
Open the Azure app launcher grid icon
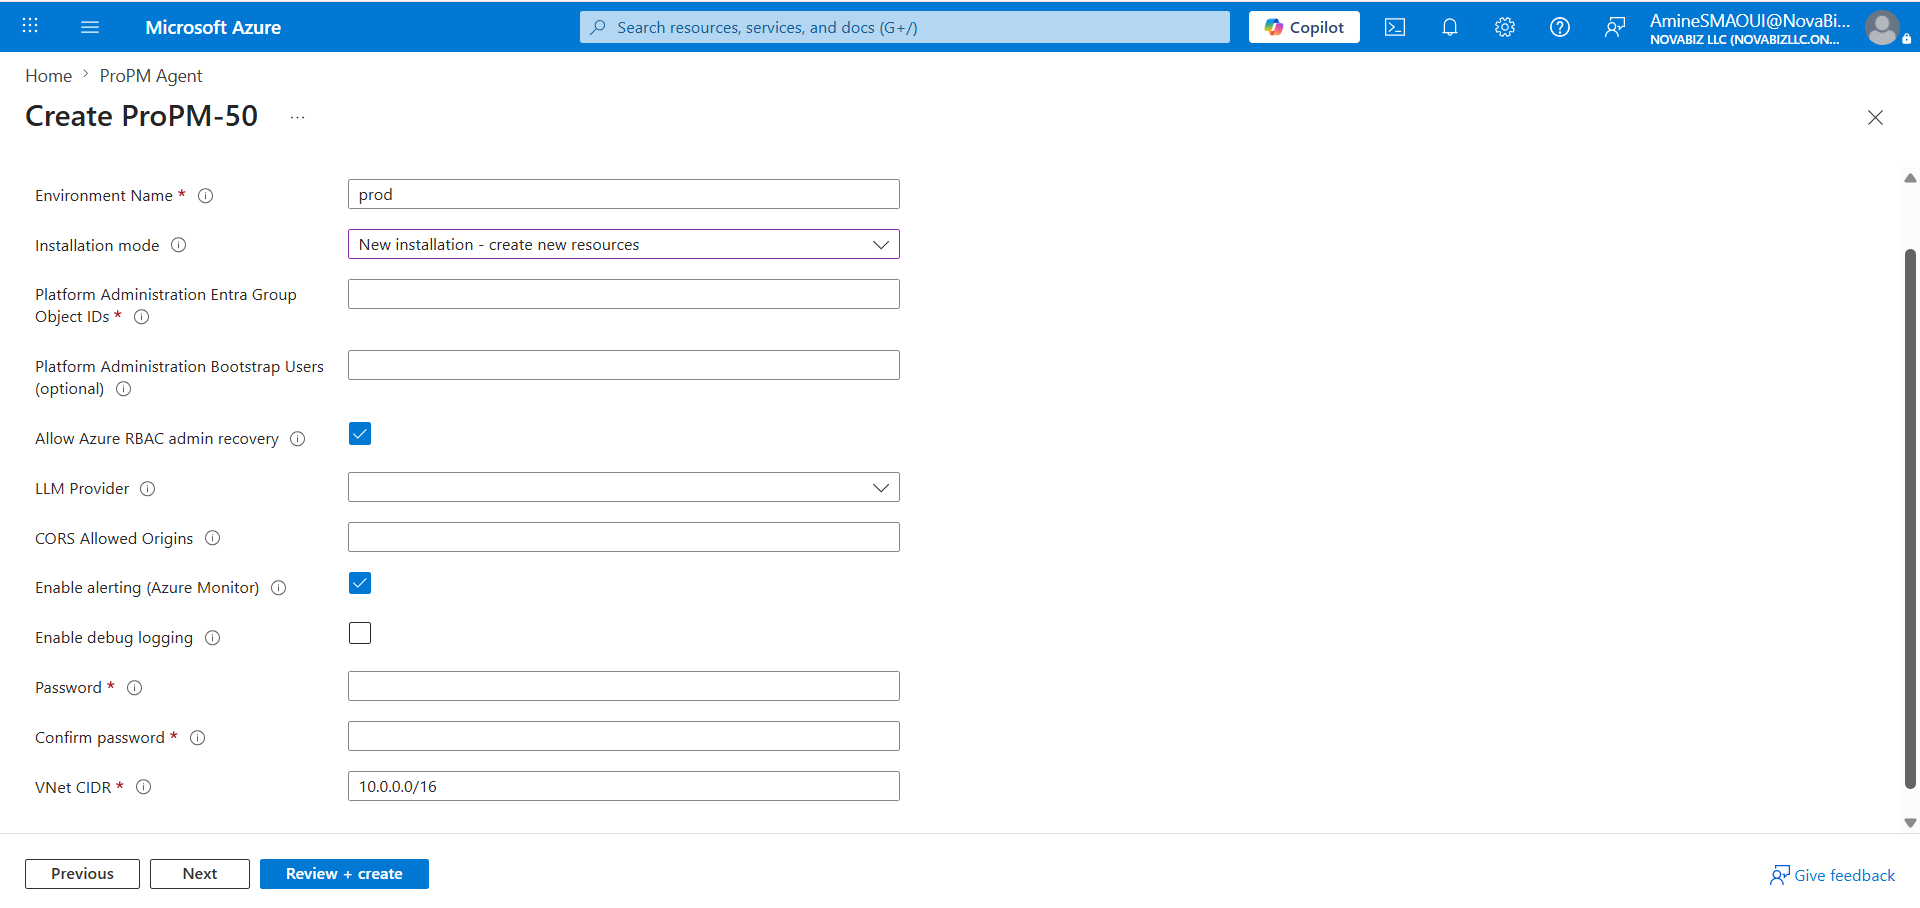30,26
